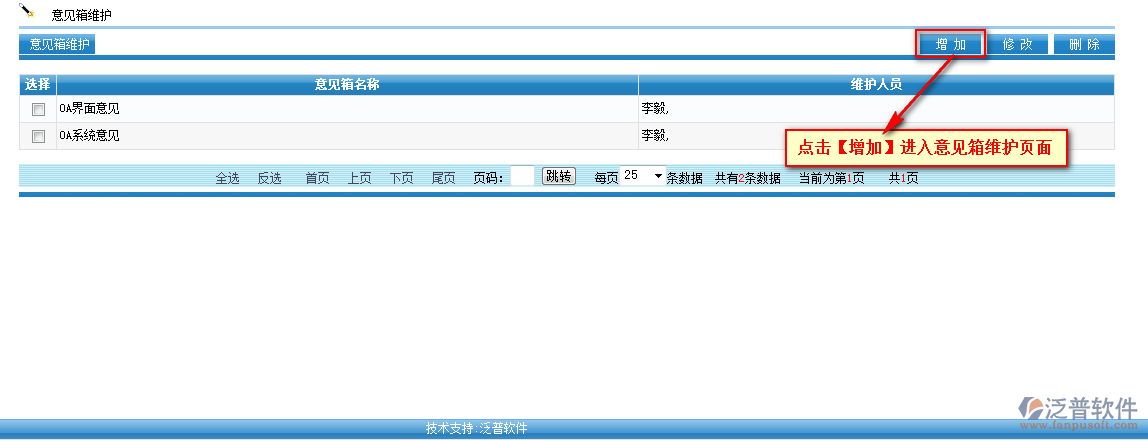This screenshot has height=441, width=1148.
Task: Go to first page via 首页
Action: coord(317,178)
